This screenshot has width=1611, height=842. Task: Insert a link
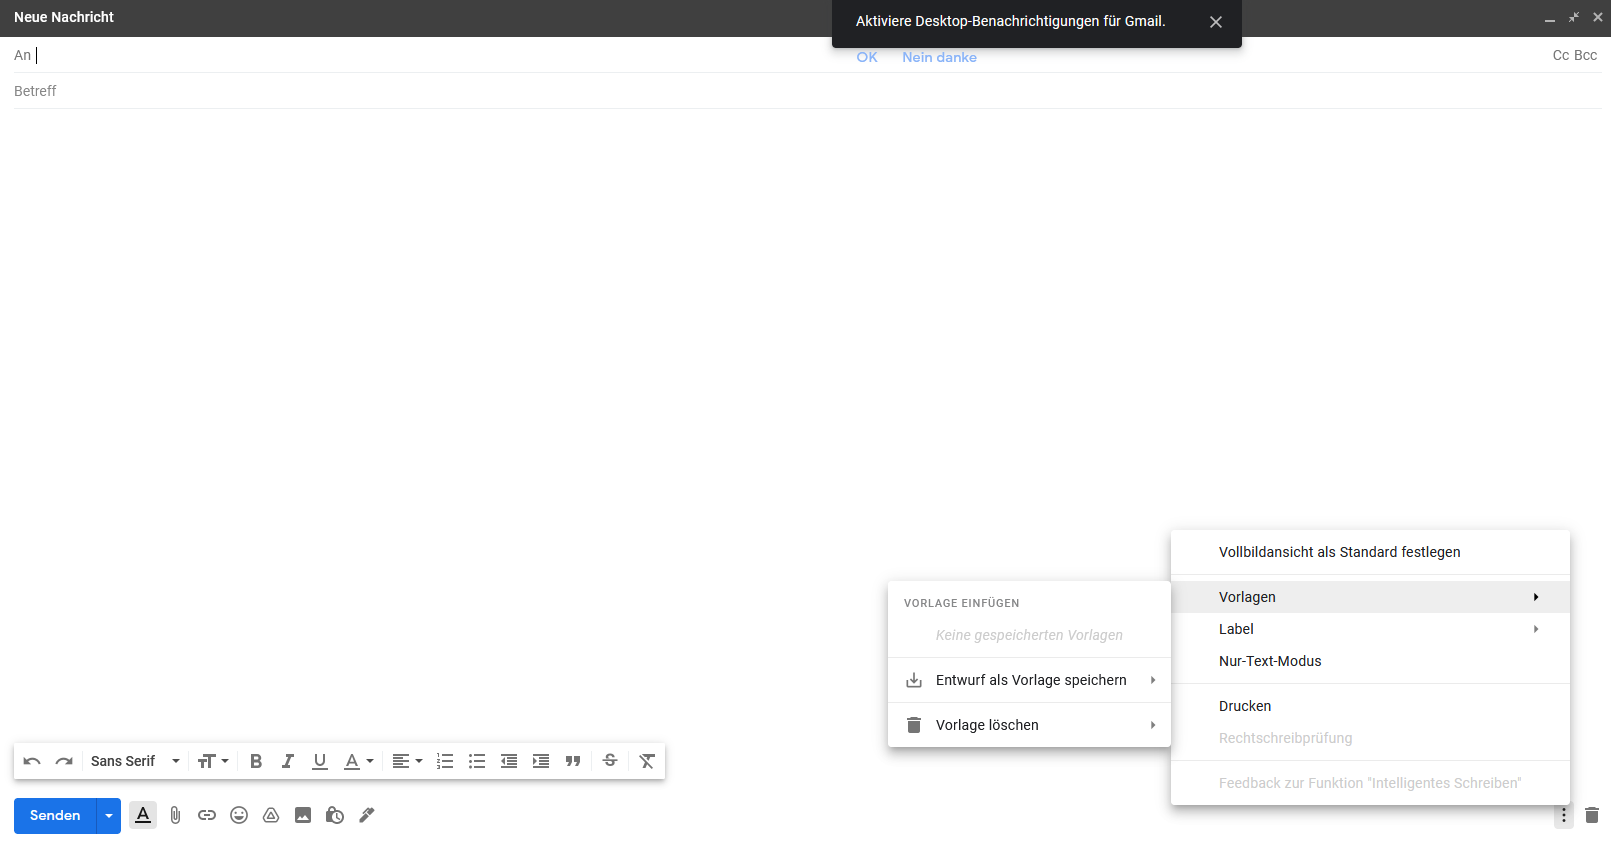pyautogui.click(x=207, y=816)
